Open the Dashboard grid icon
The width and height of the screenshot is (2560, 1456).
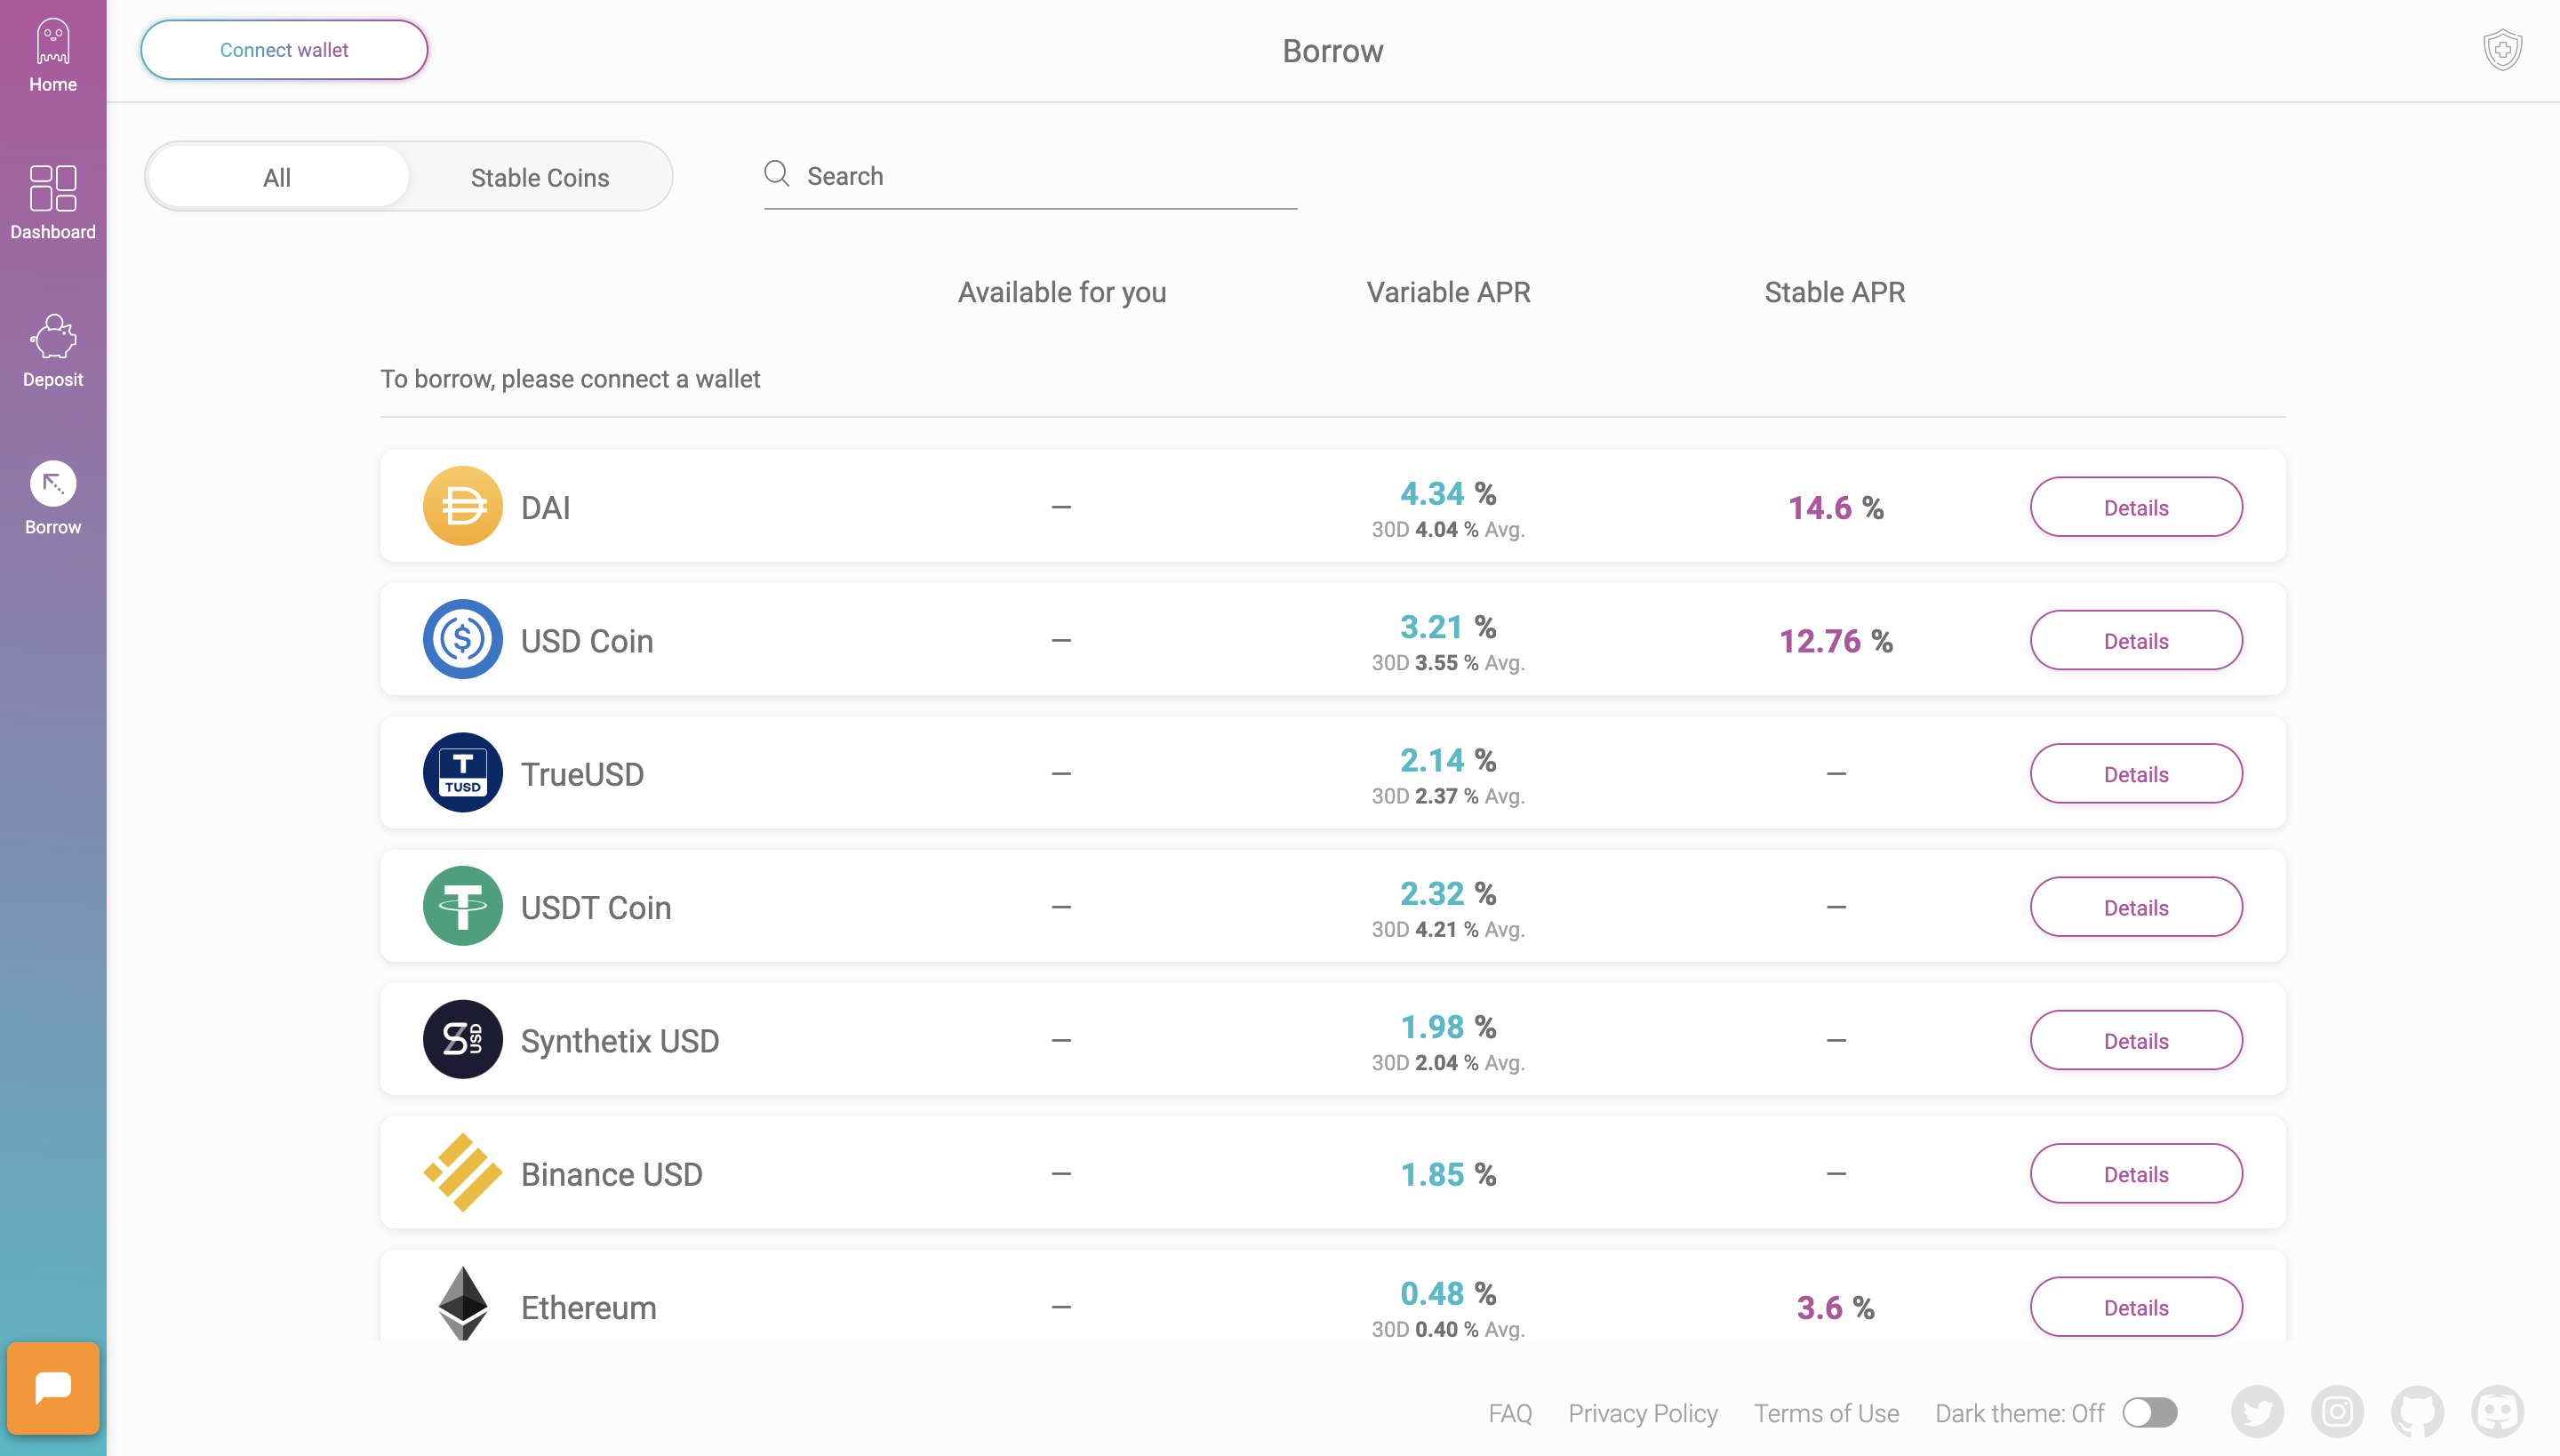tap(53, 188)
